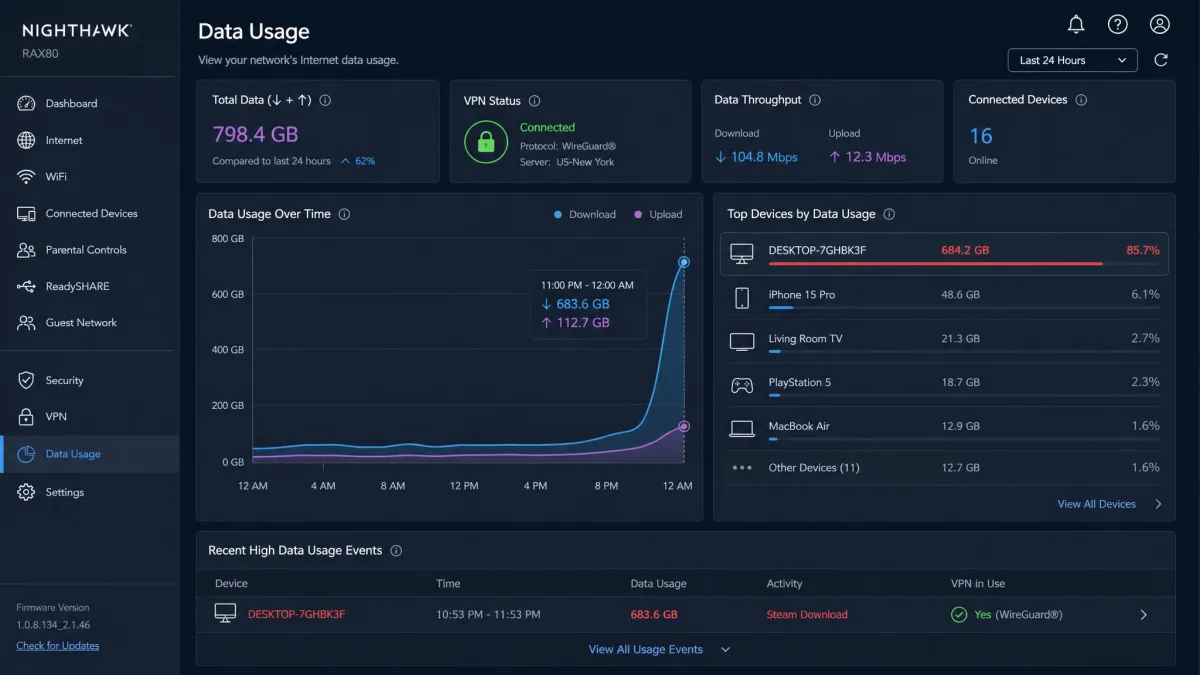Click the Device column header in events table

click(231, 583)
